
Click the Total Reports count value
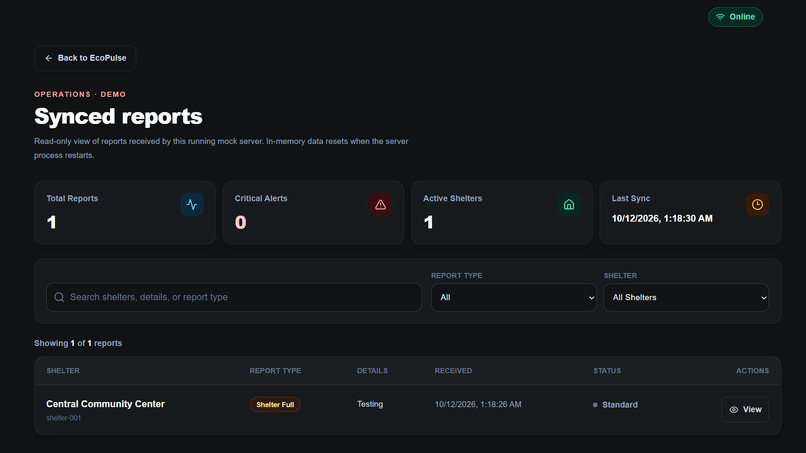coord(51,223)
